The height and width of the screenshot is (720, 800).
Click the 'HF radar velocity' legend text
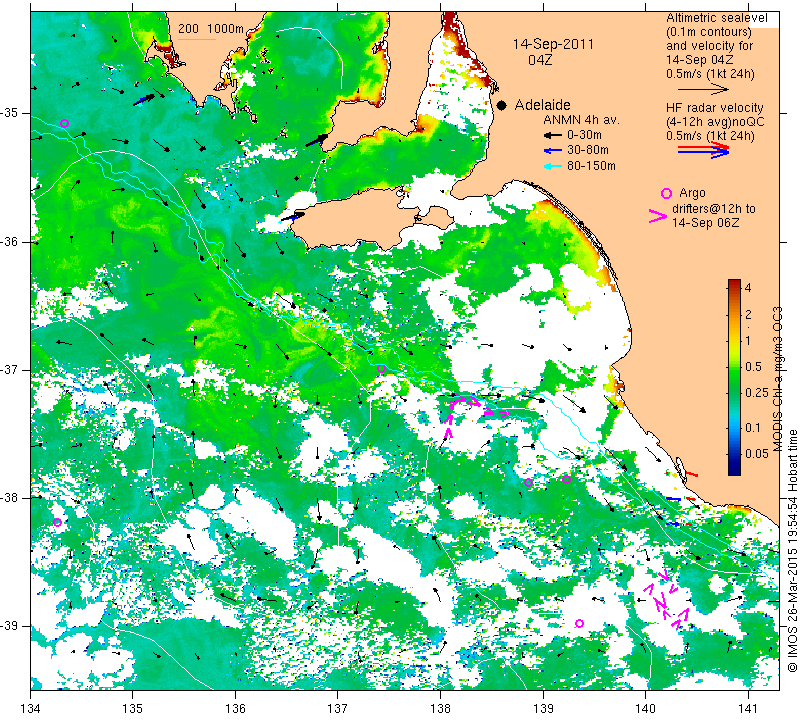coord(714,108)
